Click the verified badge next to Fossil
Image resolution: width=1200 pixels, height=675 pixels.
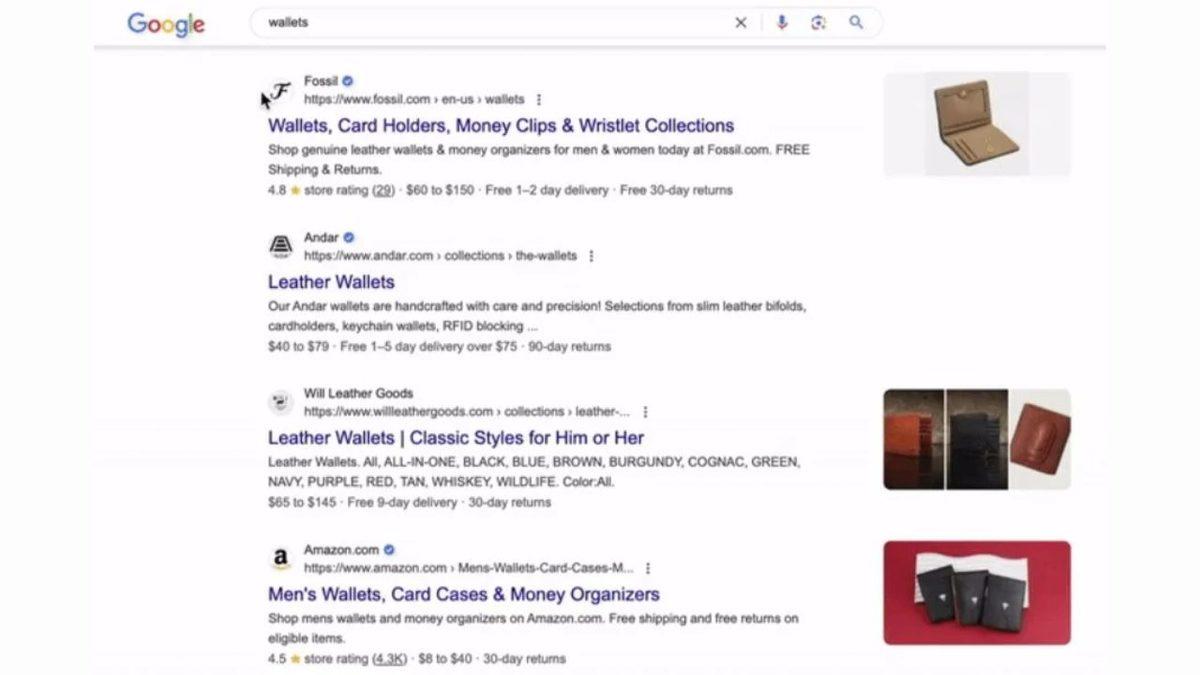click(346, 80)
